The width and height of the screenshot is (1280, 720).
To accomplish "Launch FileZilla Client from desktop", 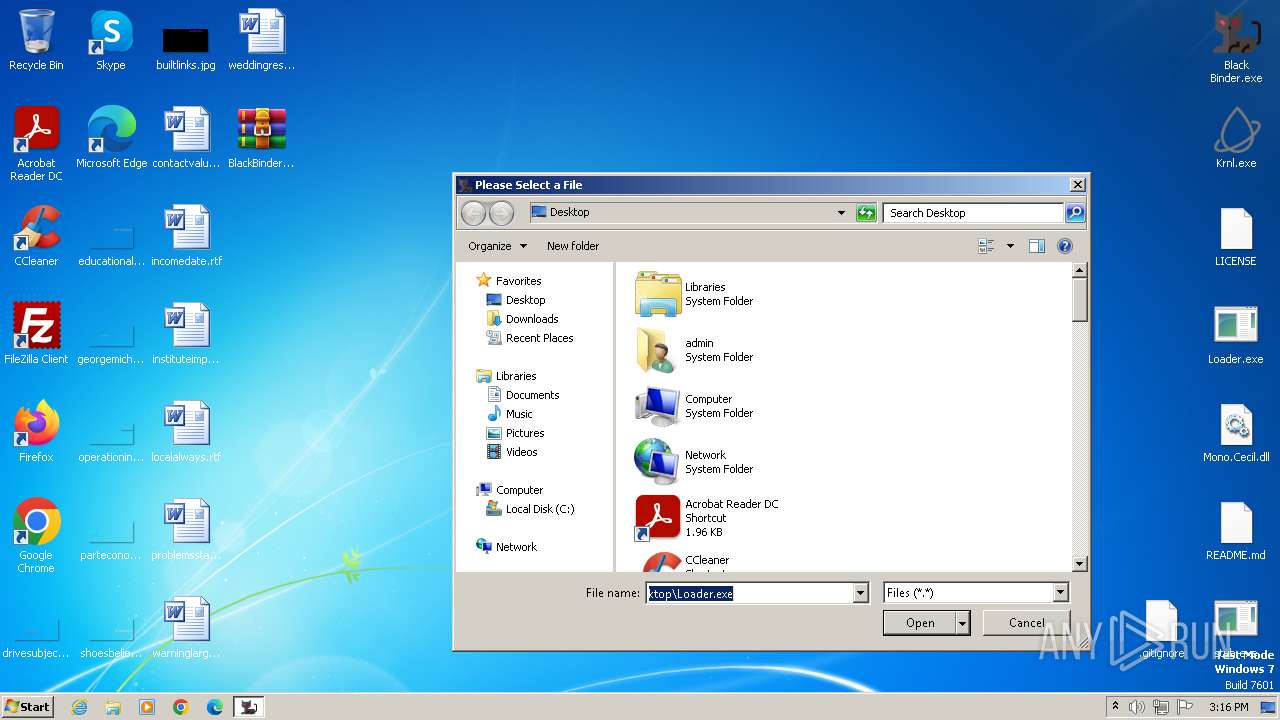I will (x=36, y=334).
